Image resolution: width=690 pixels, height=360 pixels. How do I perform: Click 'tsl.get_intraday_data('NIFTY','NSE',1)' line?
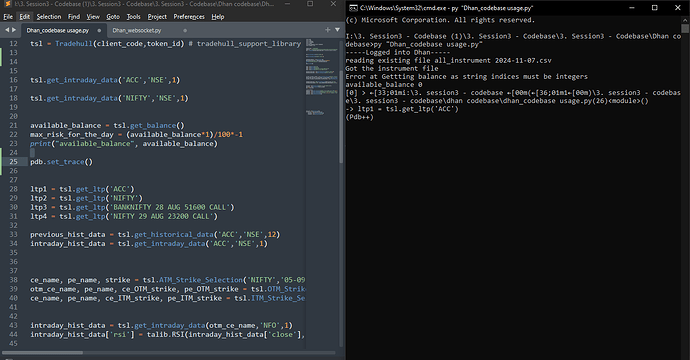(109, 98)
